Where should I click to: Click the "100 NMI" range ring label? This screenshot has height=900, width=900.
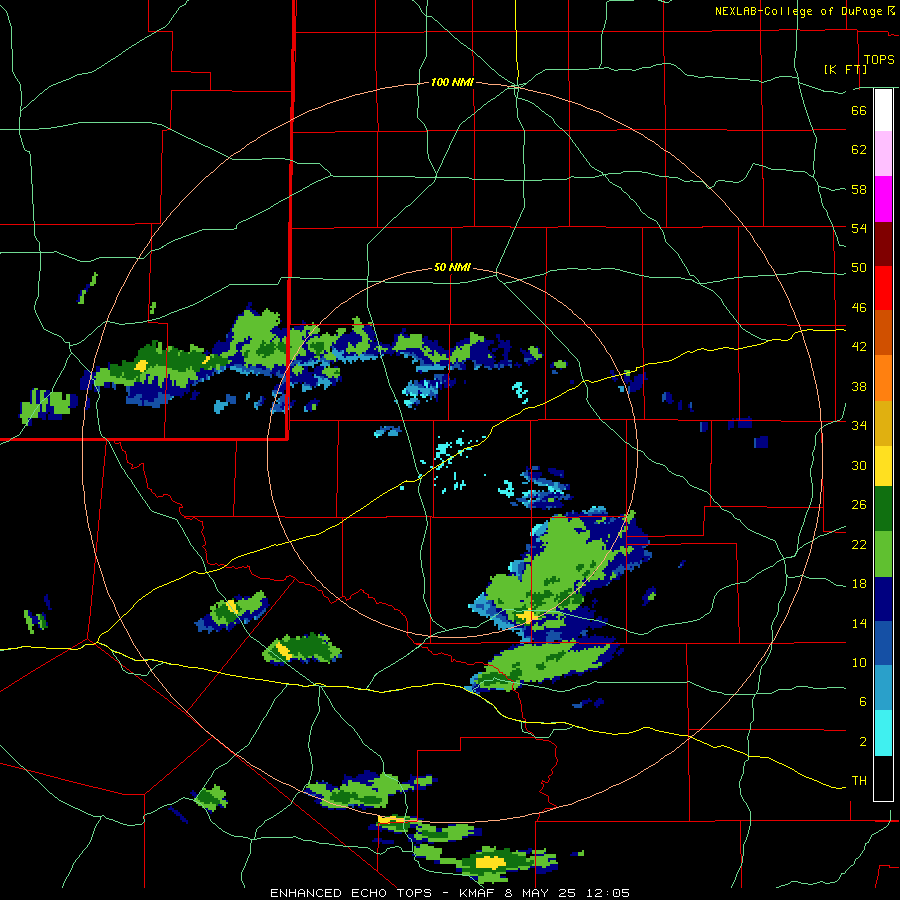[x=452, y=83]
